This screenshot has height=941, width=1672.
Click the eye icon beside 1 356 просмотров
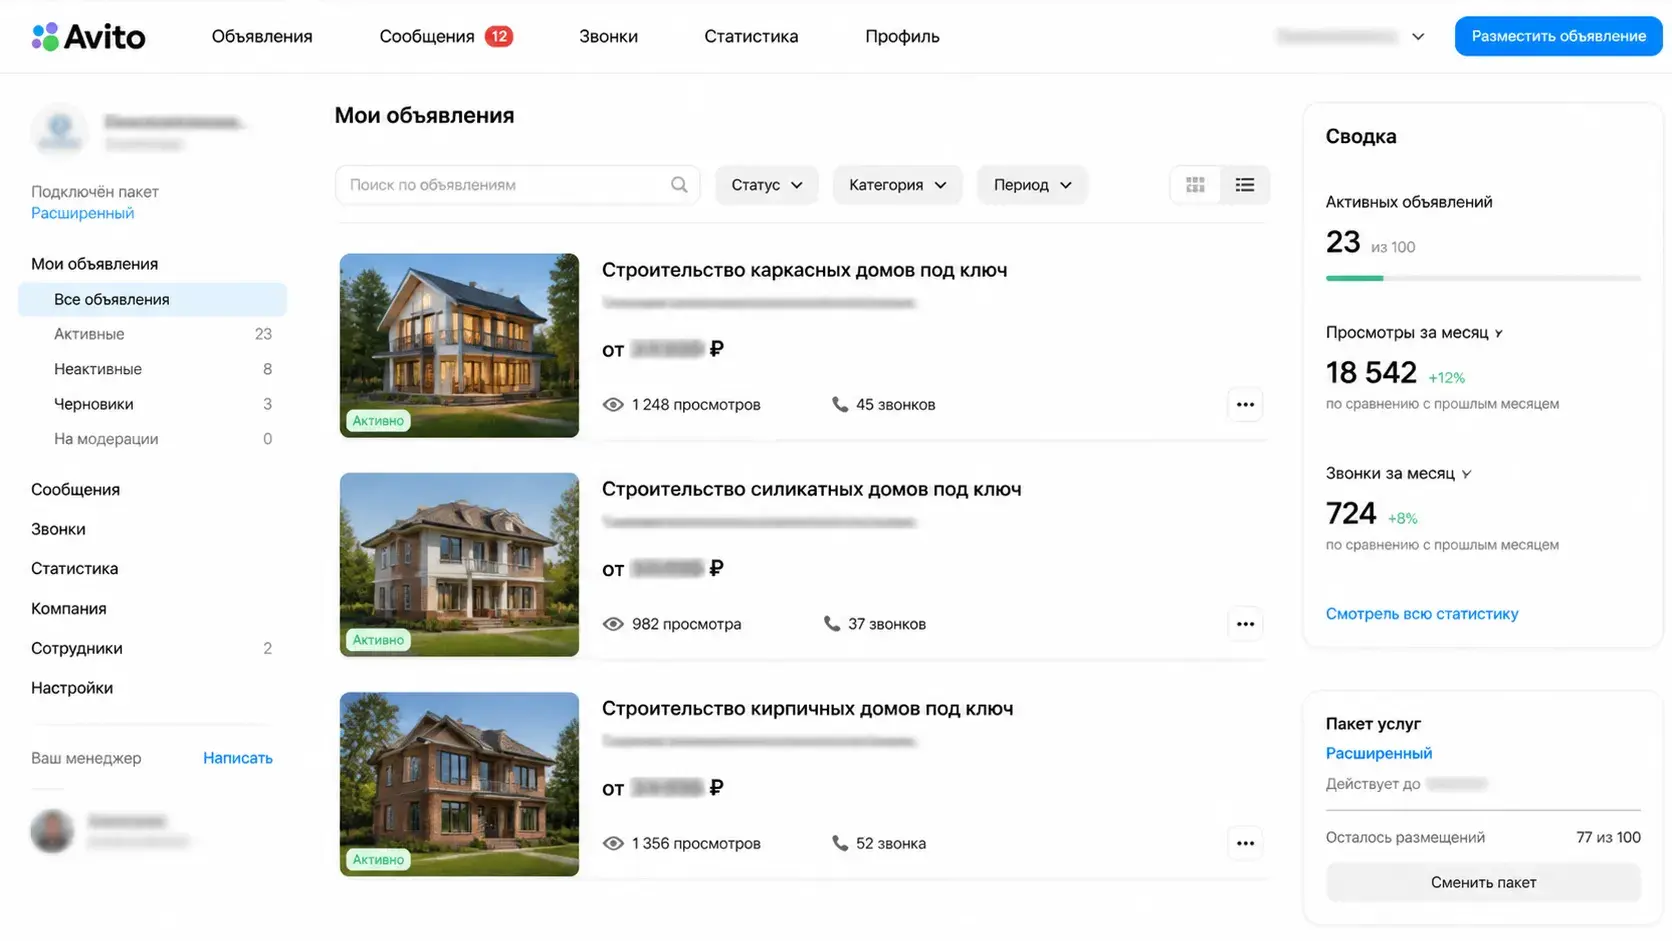click(x=613, y=843)
